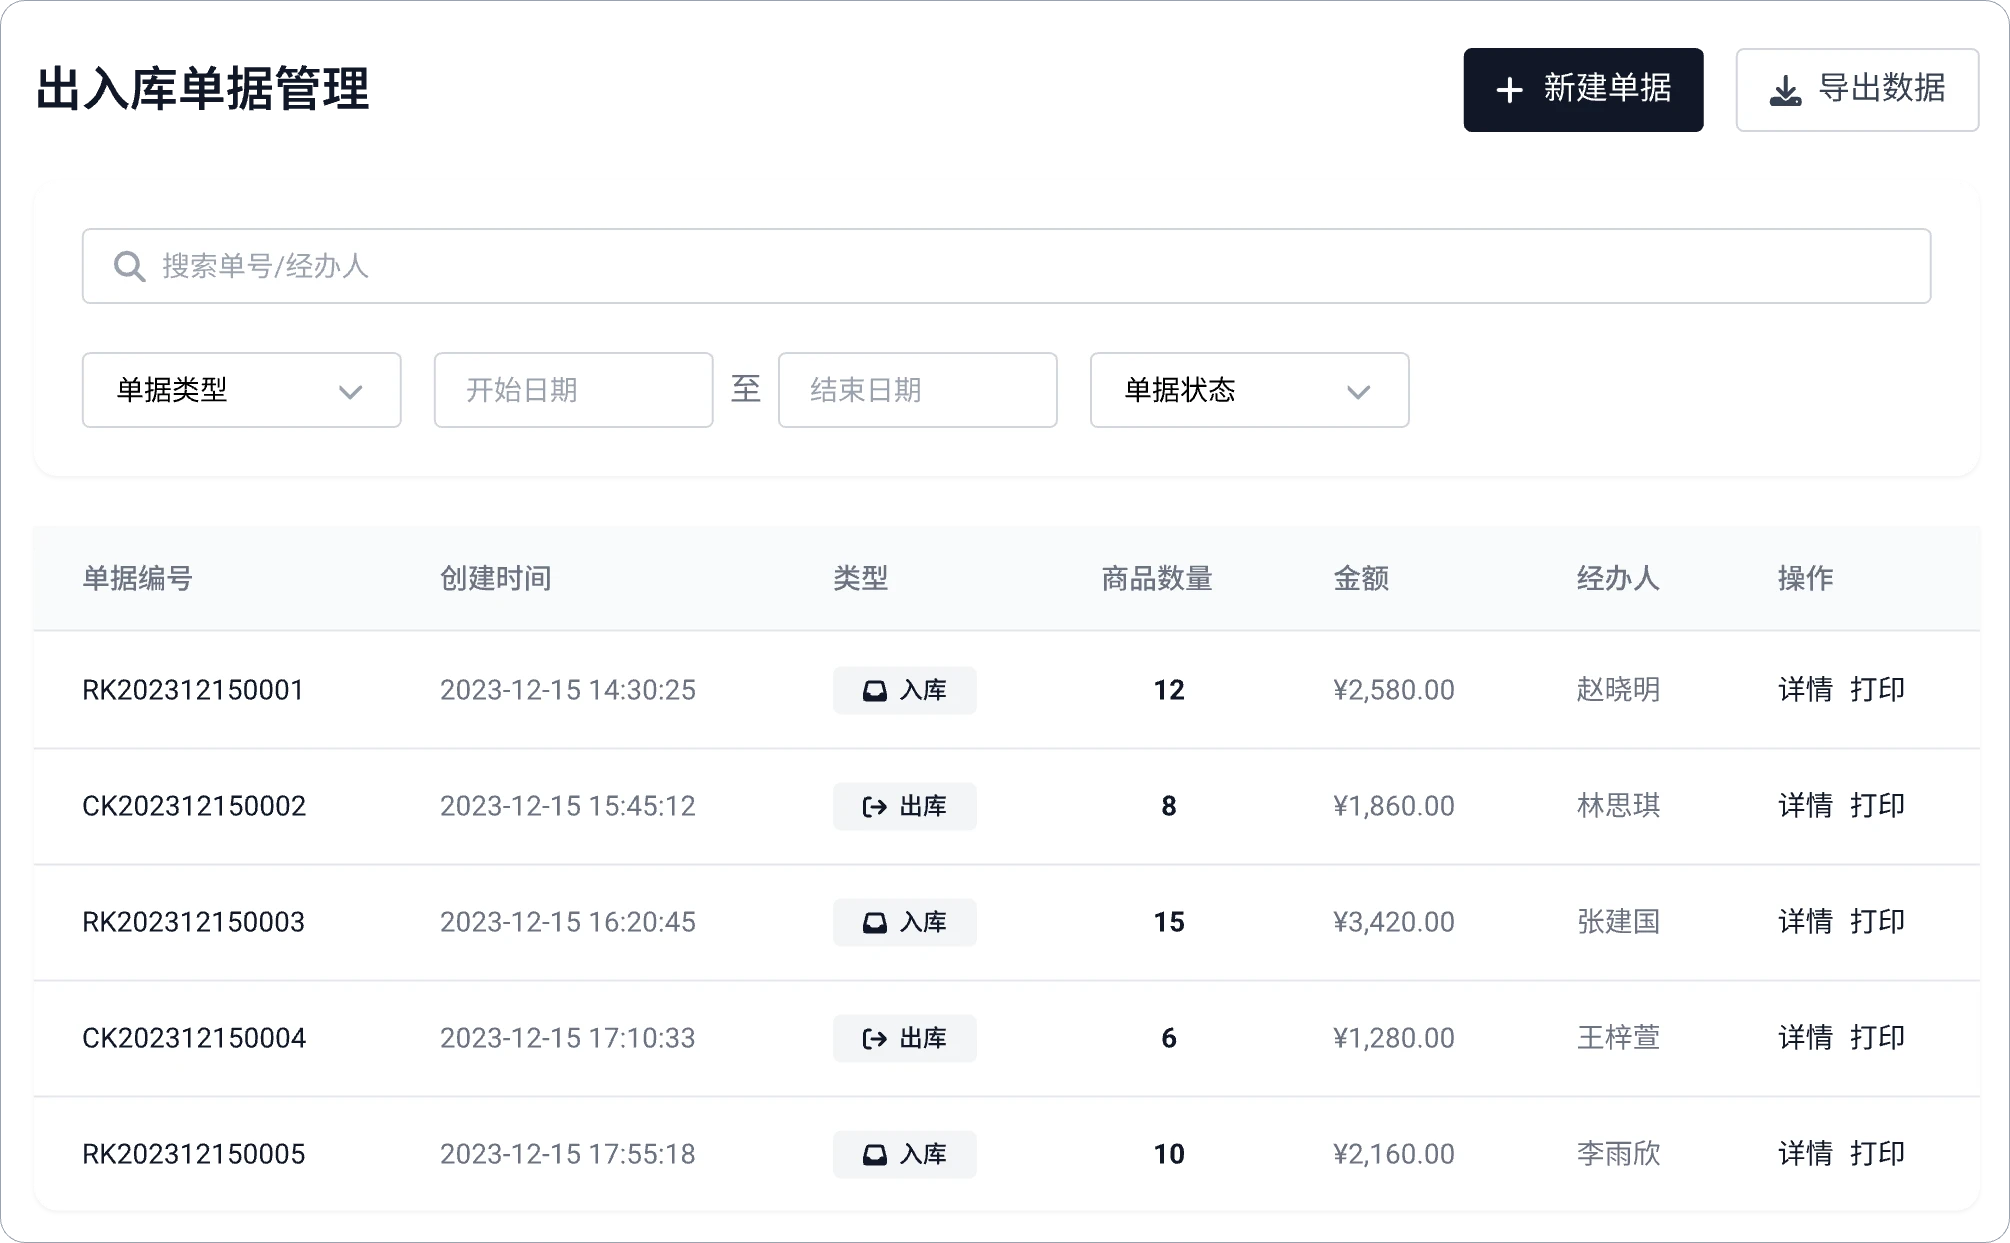The height and width of the screenshot is (1243, 2010).
Task: Click the plus icon on 新建单据
Action: tap(1509, 90)
